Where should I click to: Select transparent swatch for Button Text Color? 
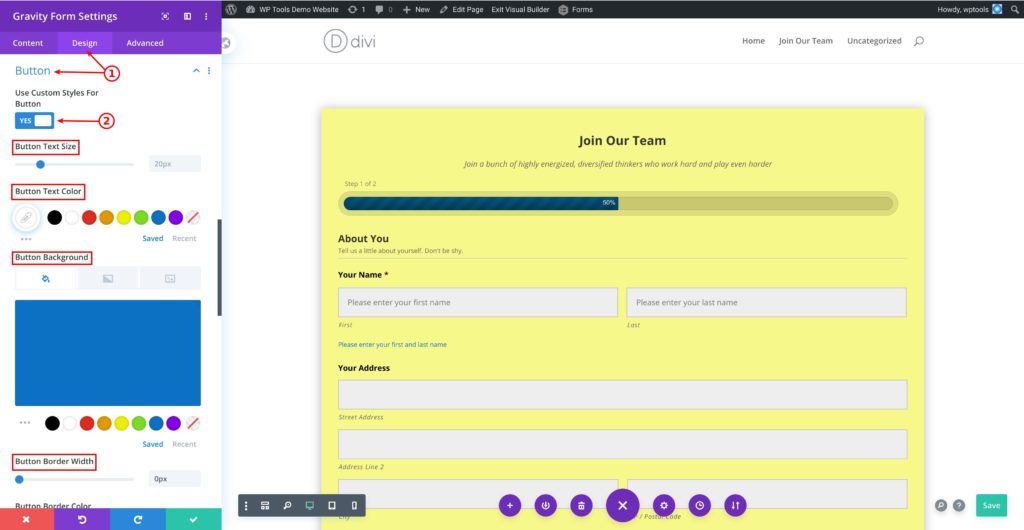pos(193,218)
